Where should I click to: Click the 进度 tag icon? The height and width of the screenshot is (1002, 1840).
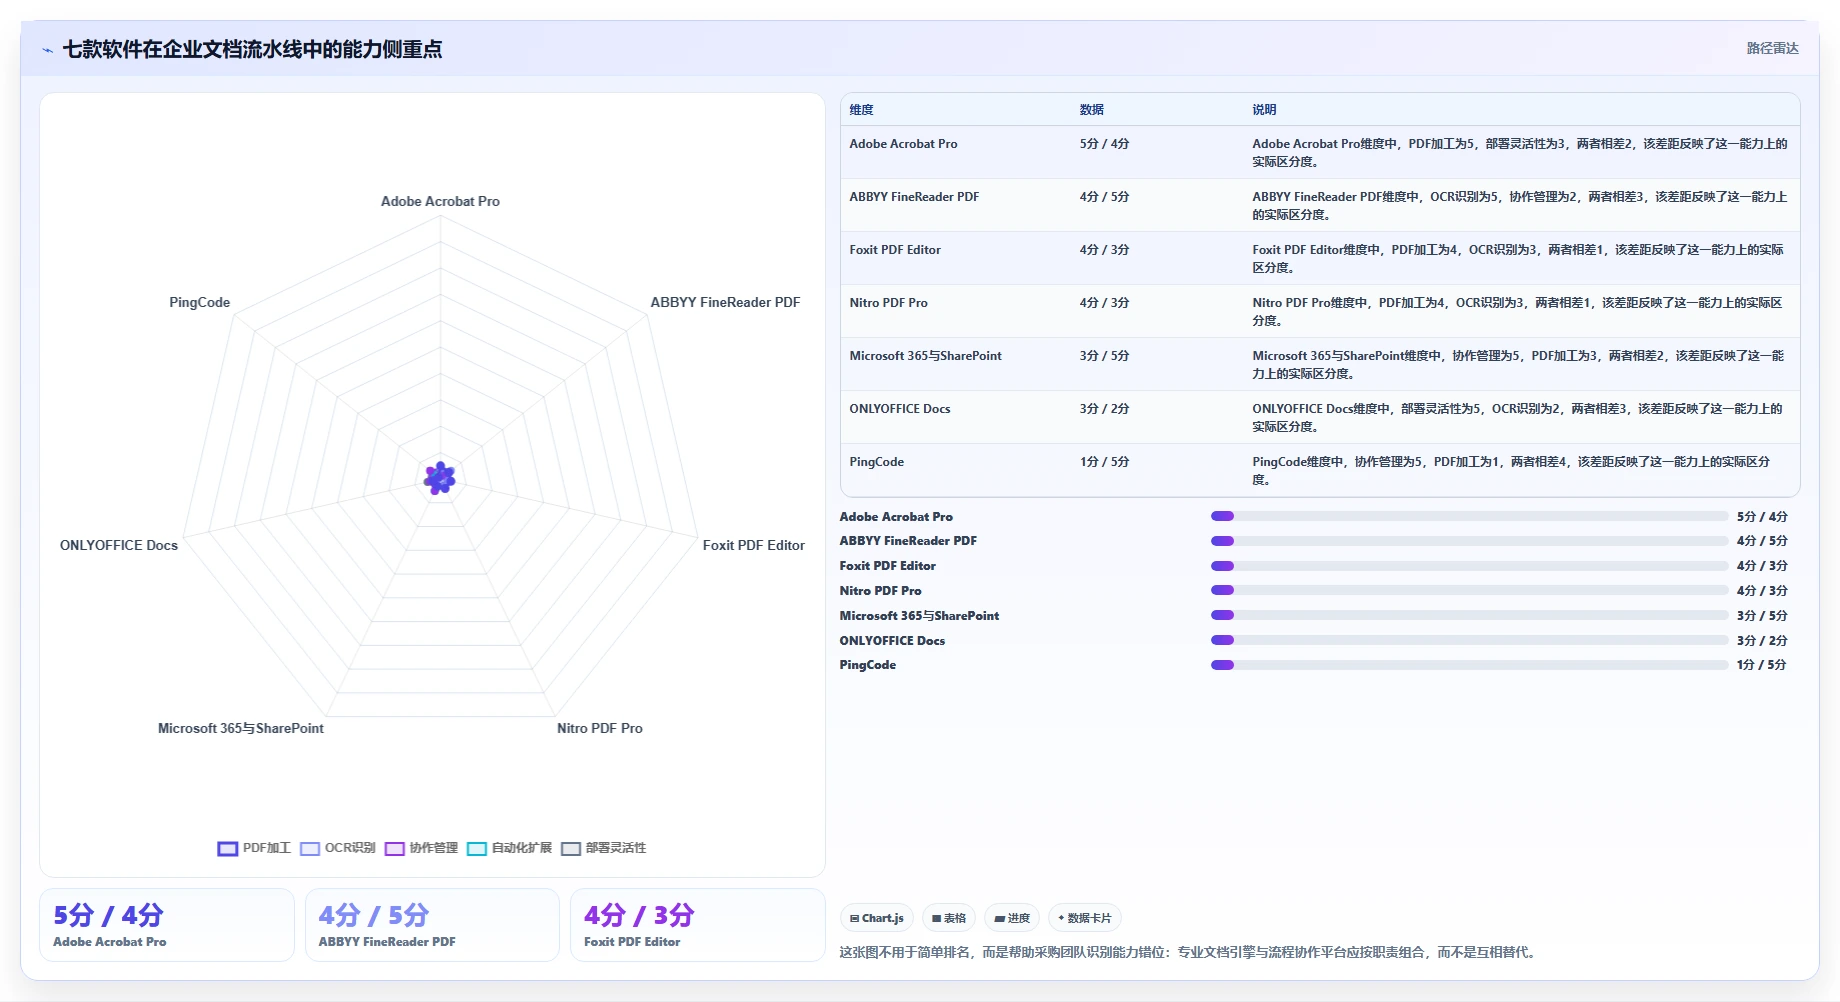click(x=999, y=918)
